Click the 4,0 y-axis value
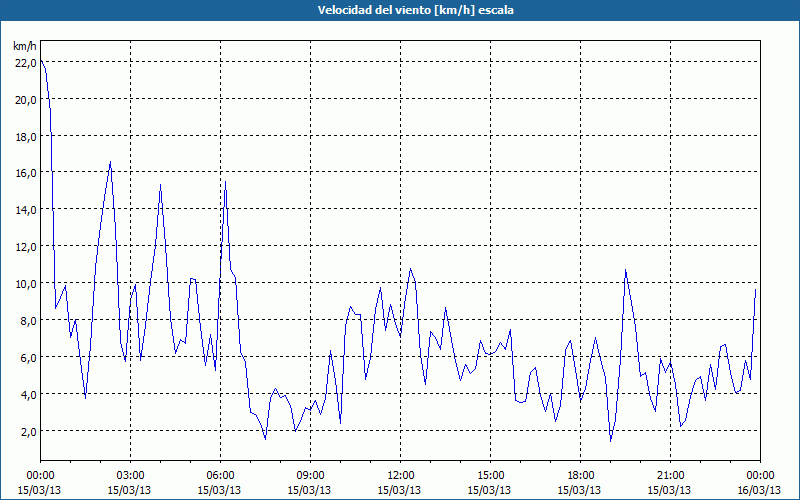This screenshot has width=800, height=500. [x=28, y=394]
